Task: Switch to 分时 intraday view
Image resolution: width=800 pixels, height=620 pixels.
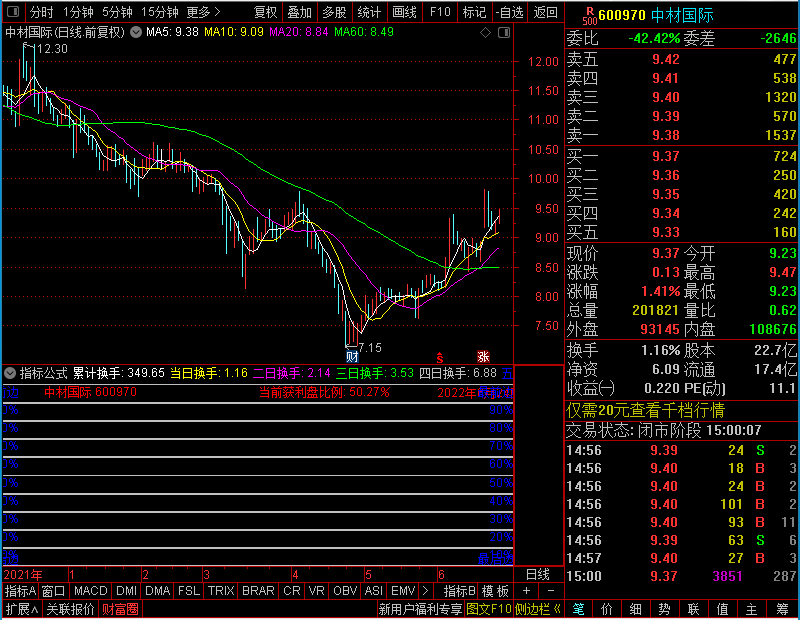Action: (x=41, y=12)
